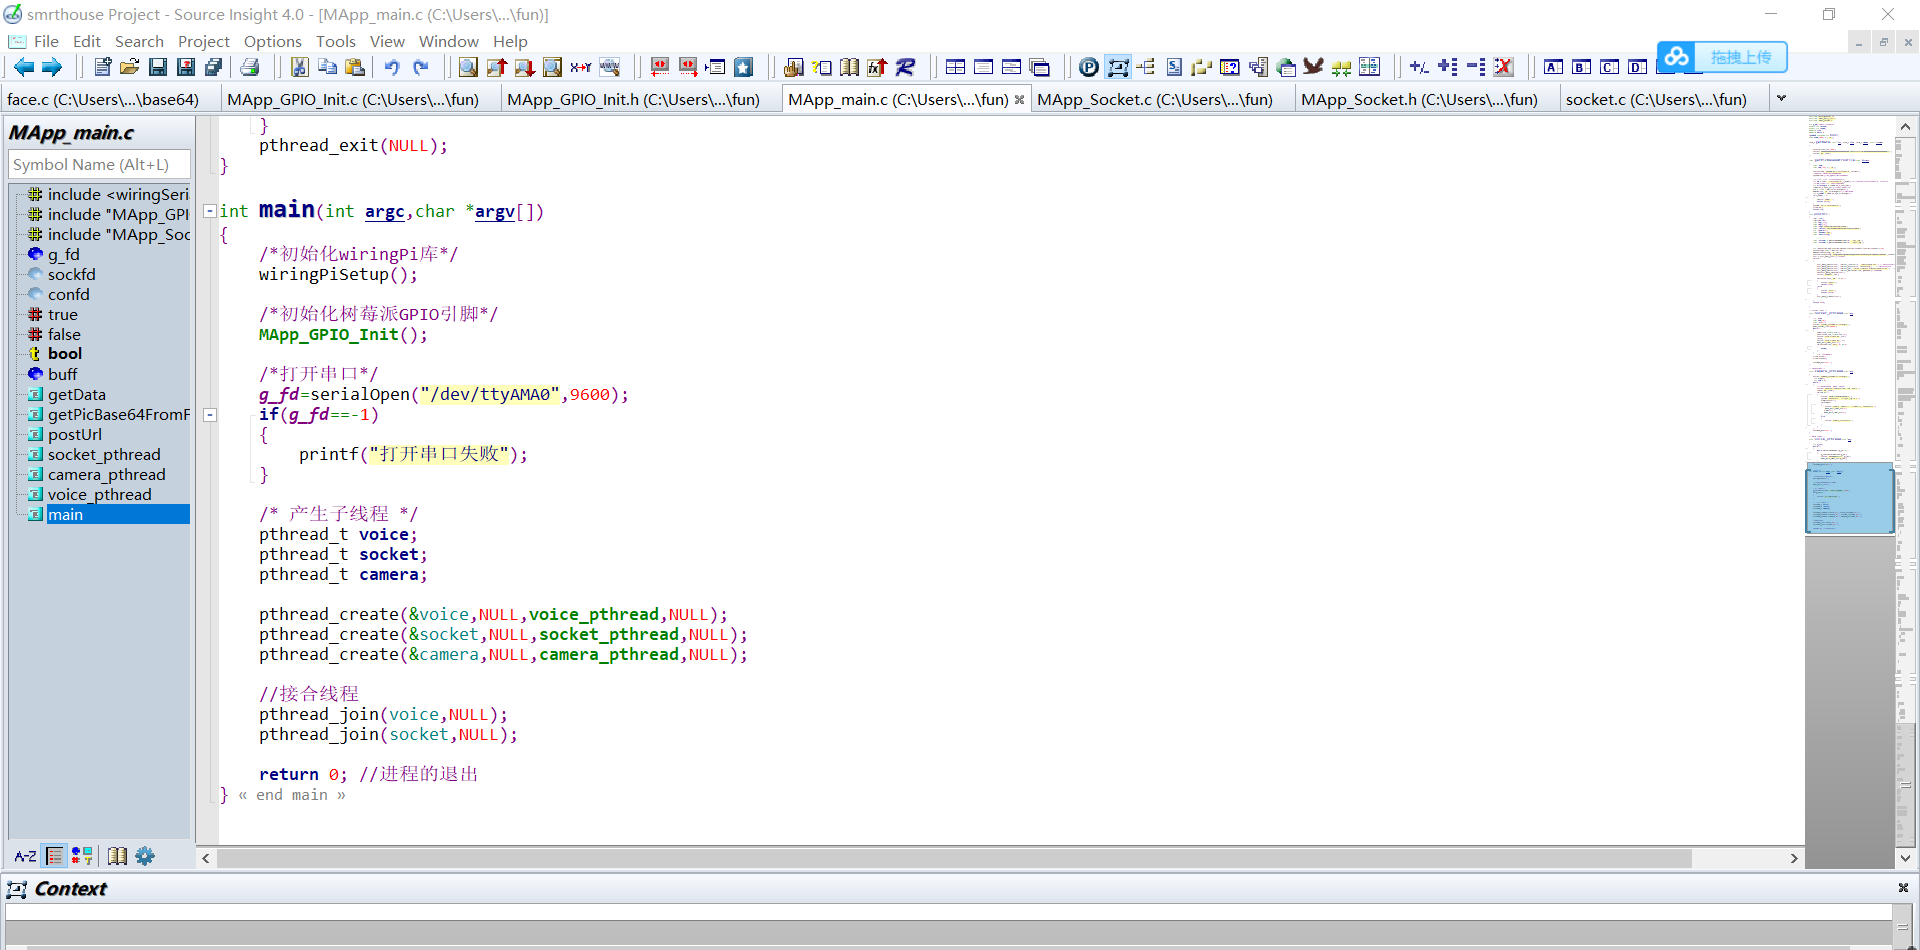Save the current file with floppy icon

click(x=158, y=67)
